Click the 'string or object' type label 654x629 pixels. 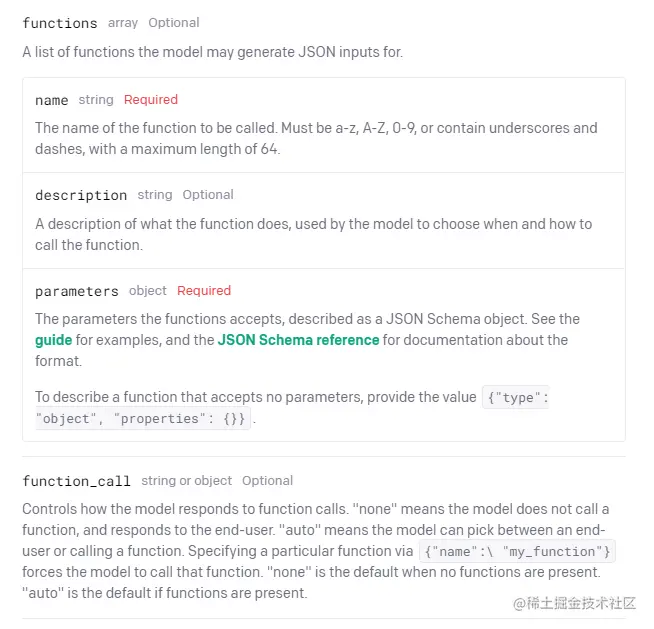186,481
